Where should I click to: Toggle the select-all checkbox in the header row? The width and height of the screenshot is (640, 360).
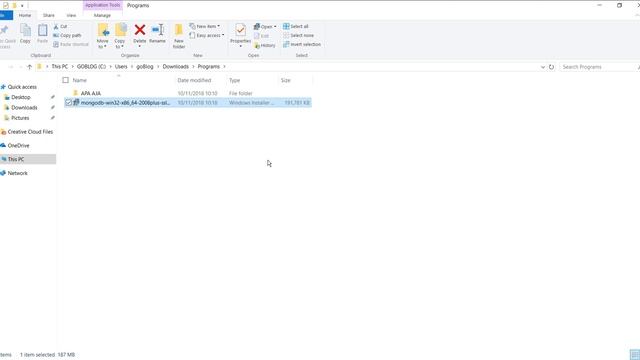(66, 80)
